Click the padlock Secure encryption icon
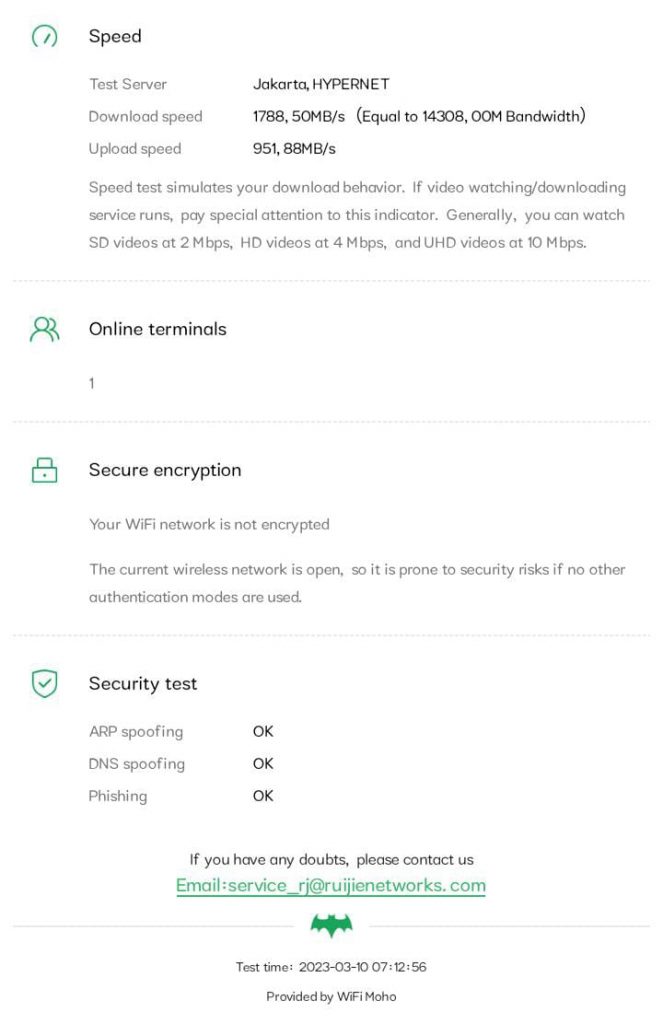This screenshot has width=663, height=1024. [44, 470]
